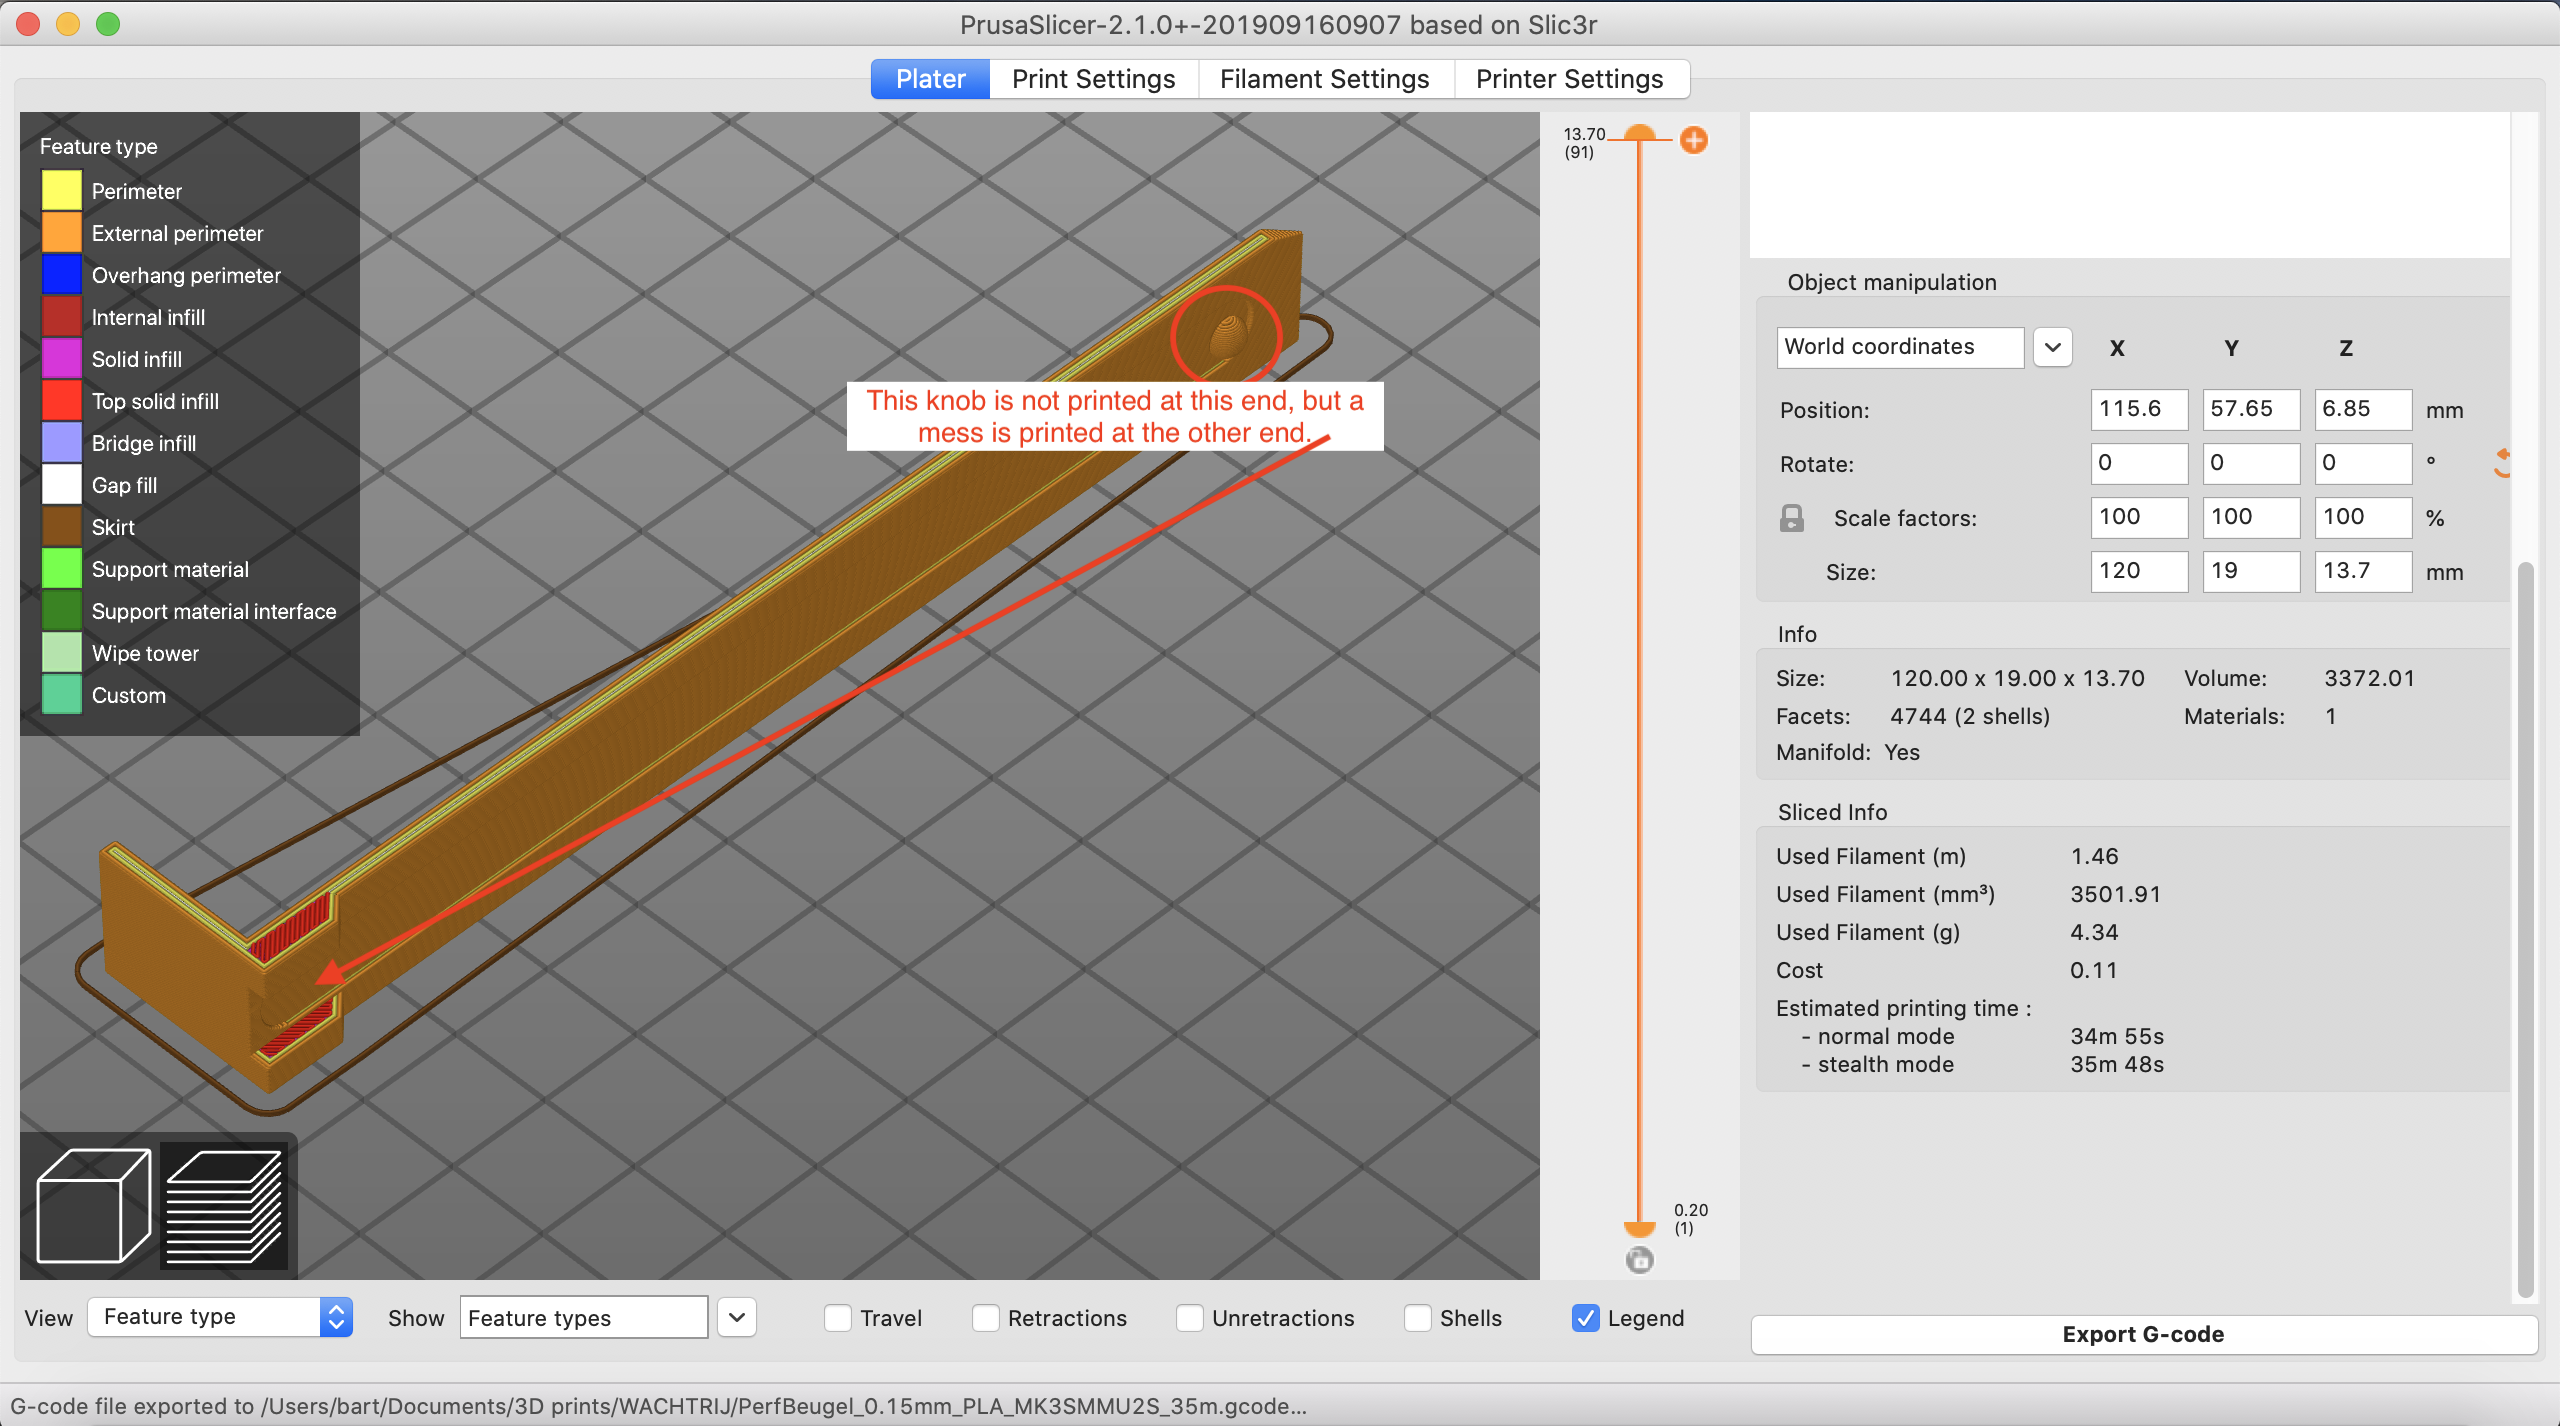The width and height of the screenshot is (2560, 1426).
Task: Click the World coordinates combo box field
Action: (x=1900, y=347)
